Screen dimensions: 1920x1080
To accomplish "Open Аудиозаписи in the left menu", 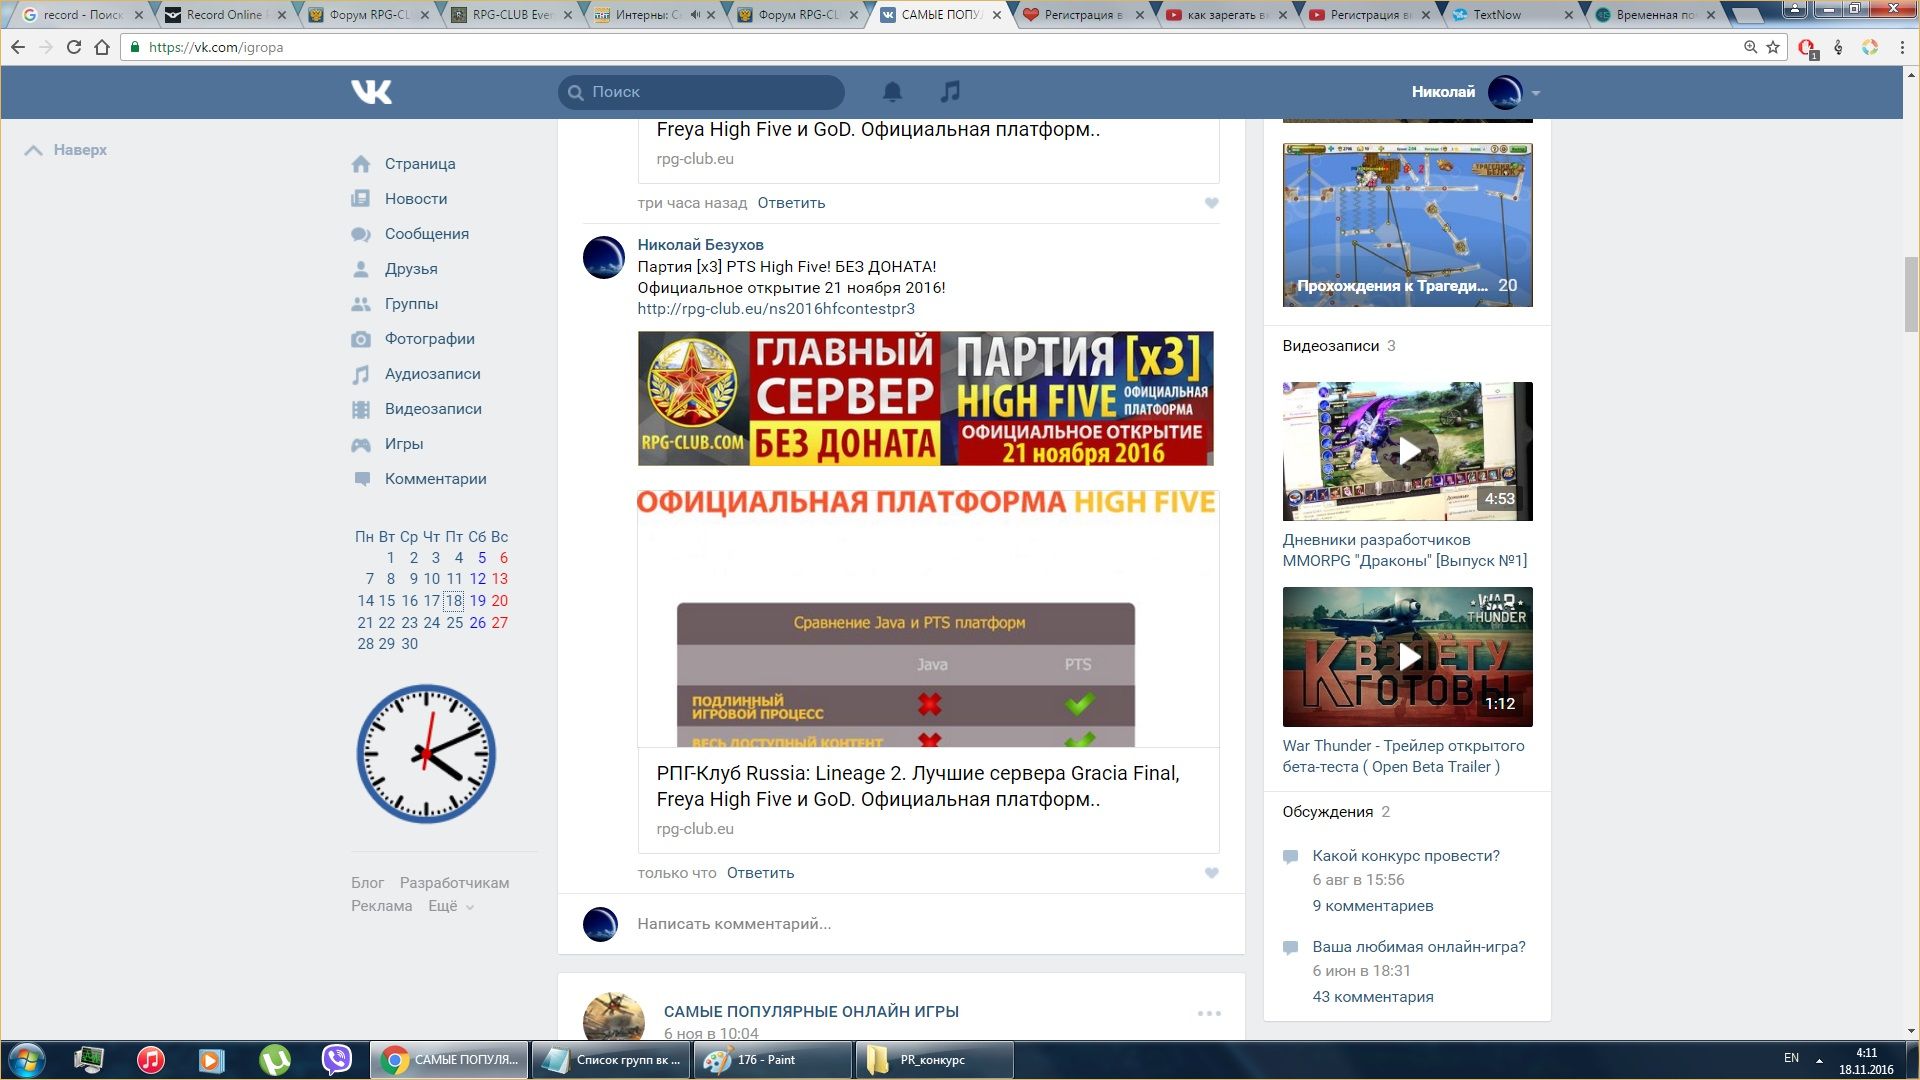I will tap(433, 374).
